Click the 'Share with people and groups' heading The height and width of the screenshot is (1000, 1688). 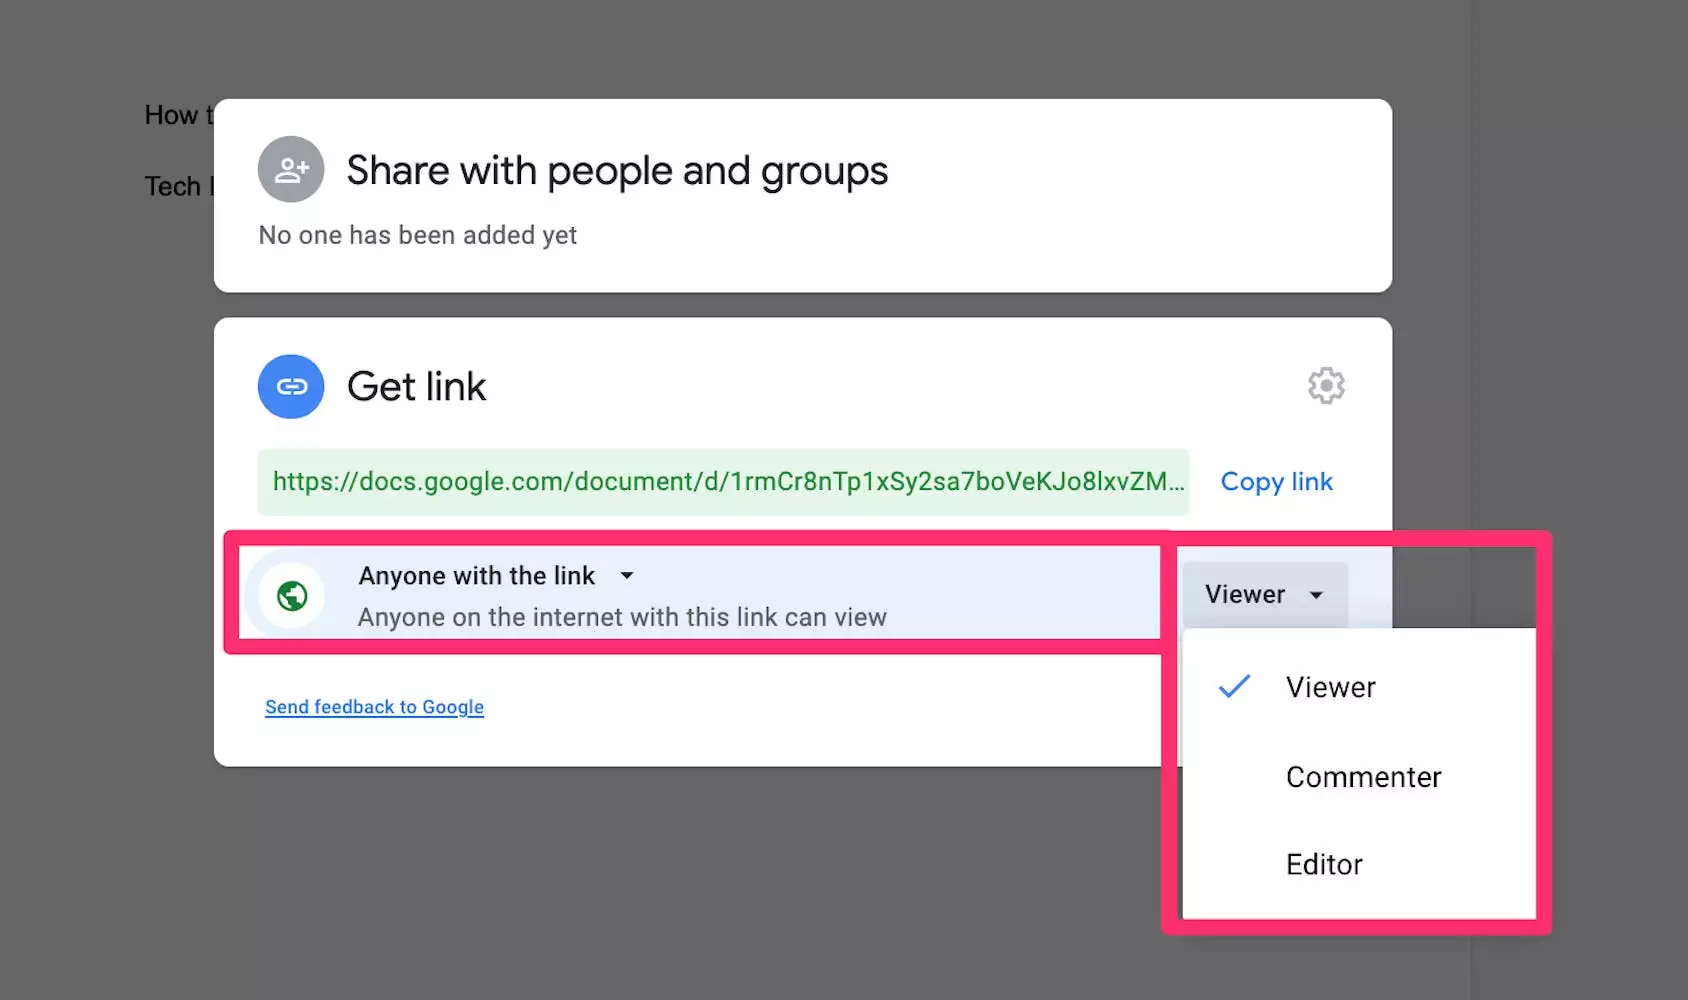pyautogui.click(x=617, y=171)
